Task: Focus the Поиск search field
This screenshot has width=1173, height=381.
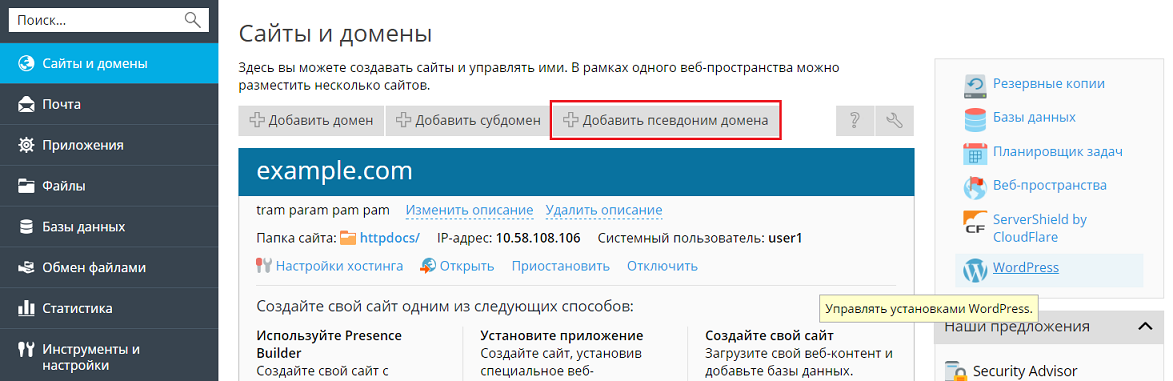Action: pyautogui.click(x=108, y=19)
